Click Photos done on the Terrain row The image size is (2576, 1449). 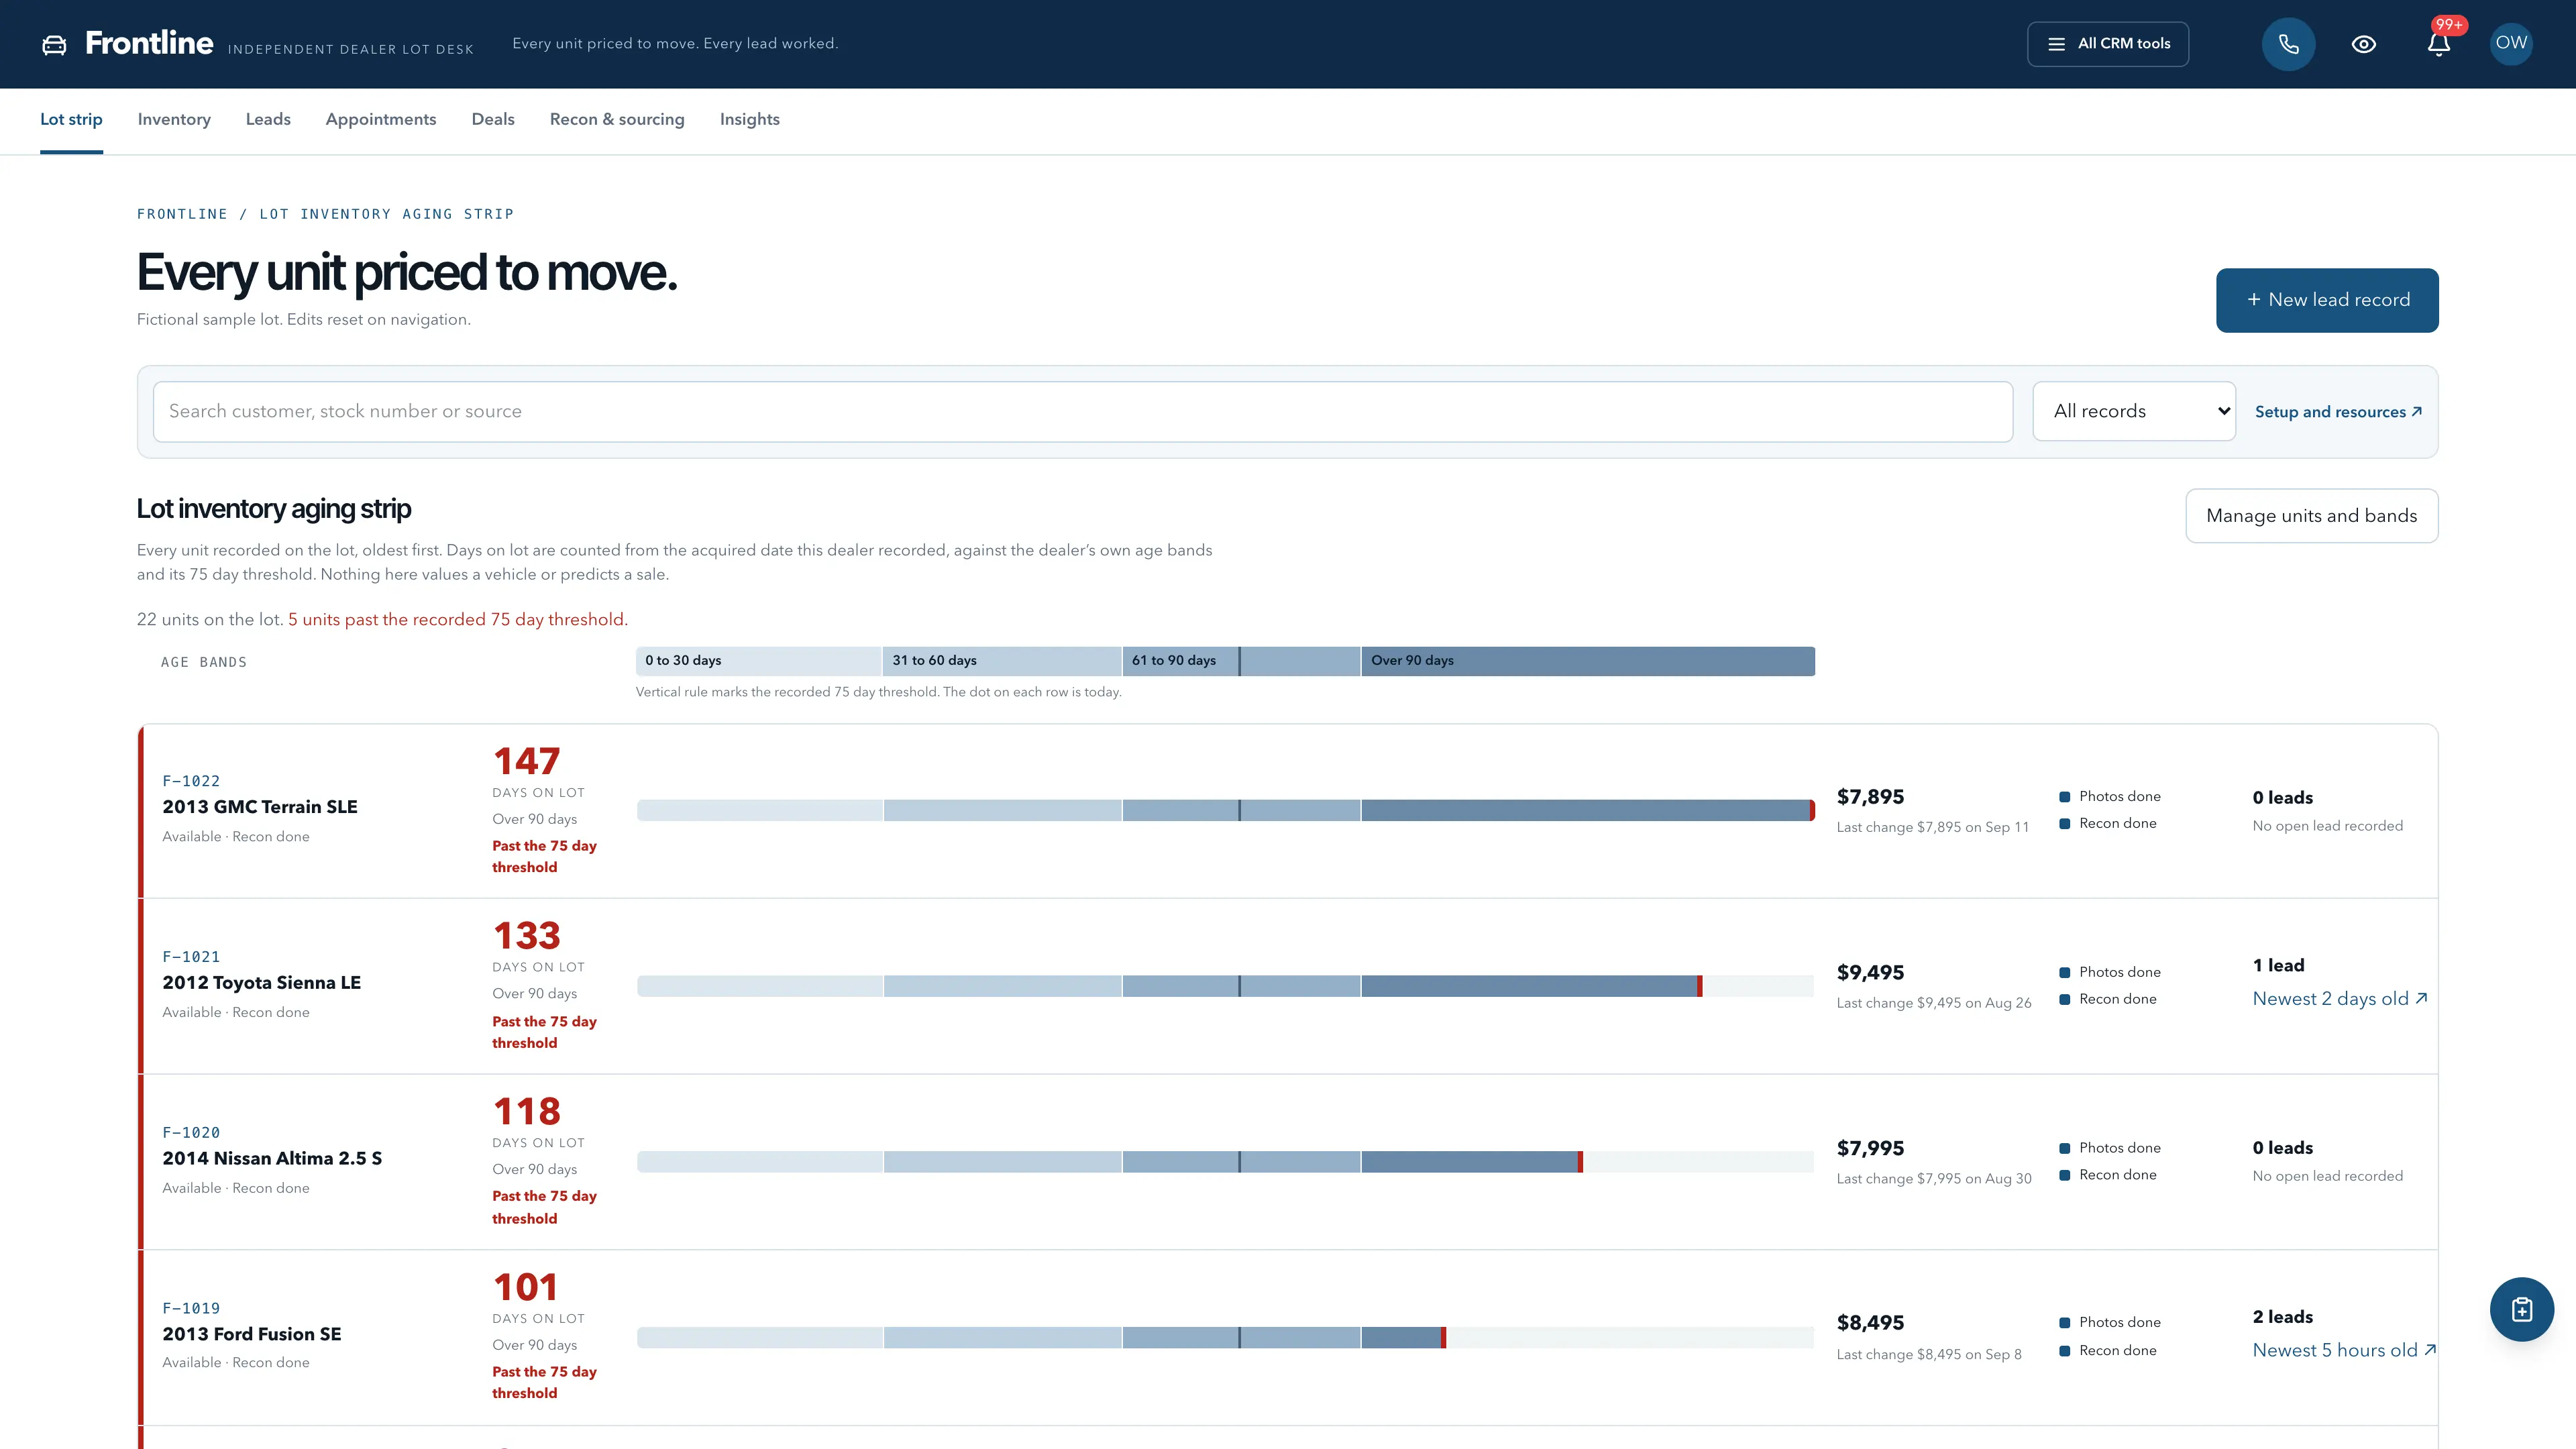point(2110,796)
